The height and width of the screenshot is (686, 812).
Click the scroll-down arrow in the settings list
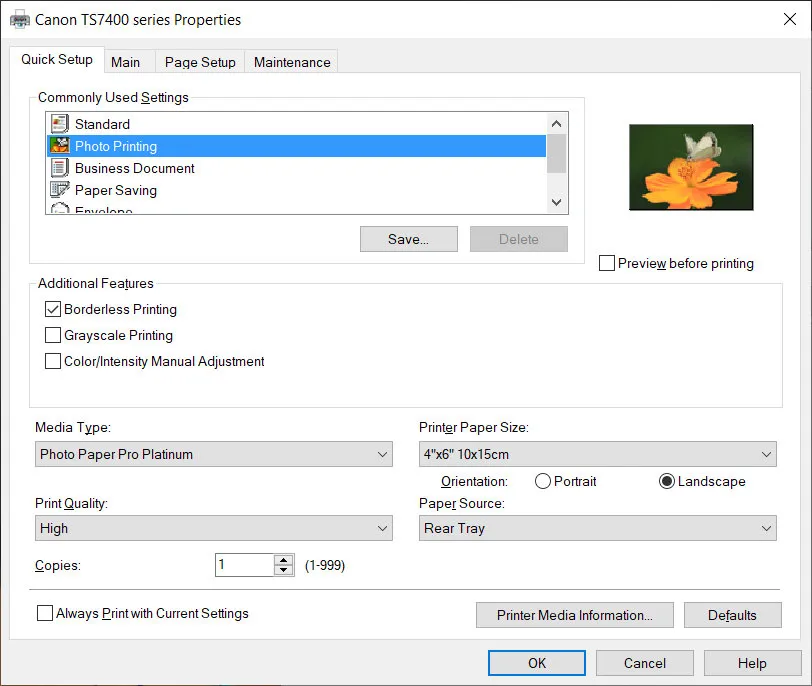click(556, 201)
